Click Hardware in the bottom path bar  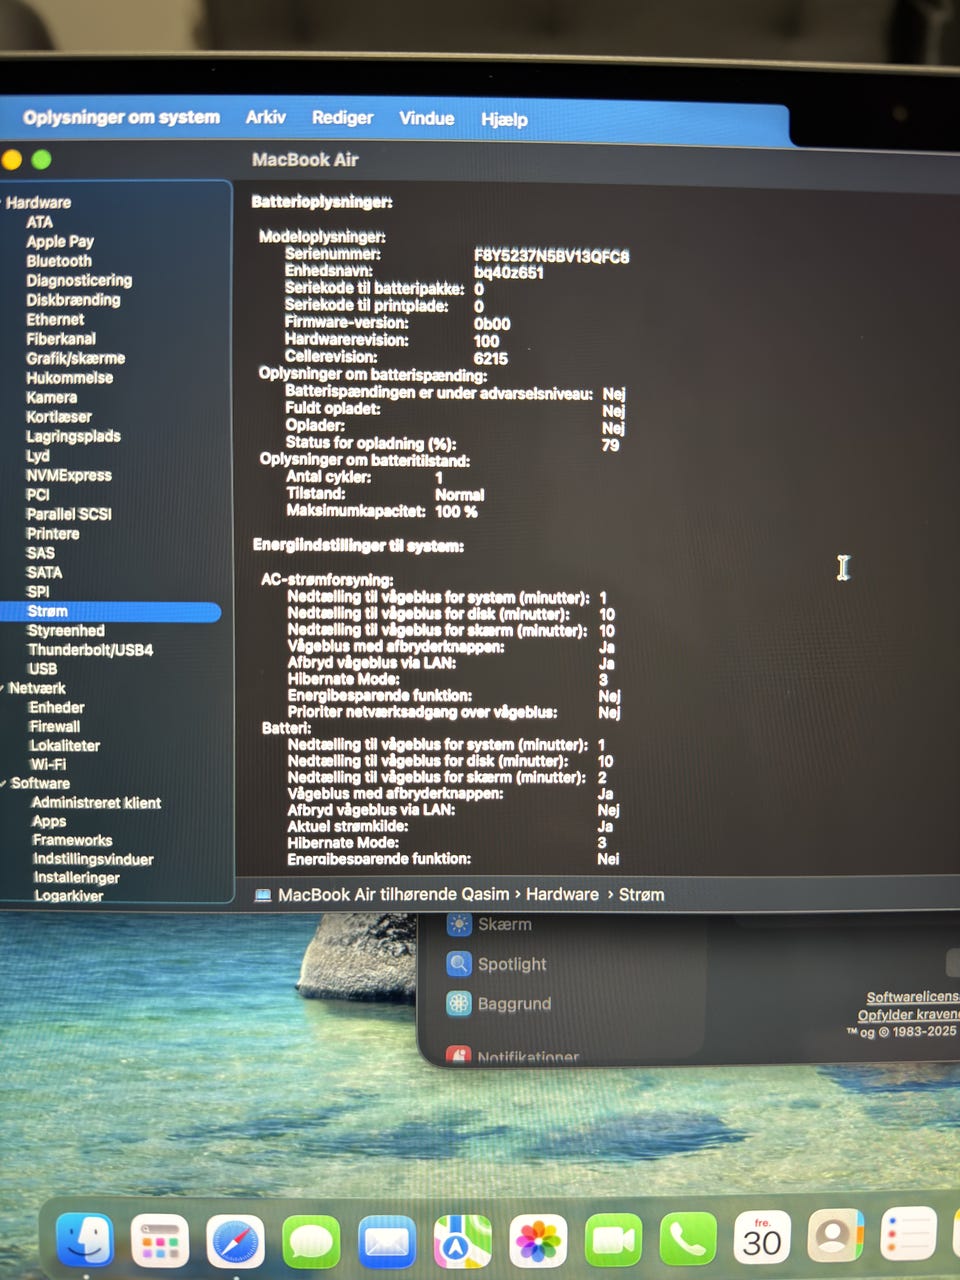(x=562, y=894)
